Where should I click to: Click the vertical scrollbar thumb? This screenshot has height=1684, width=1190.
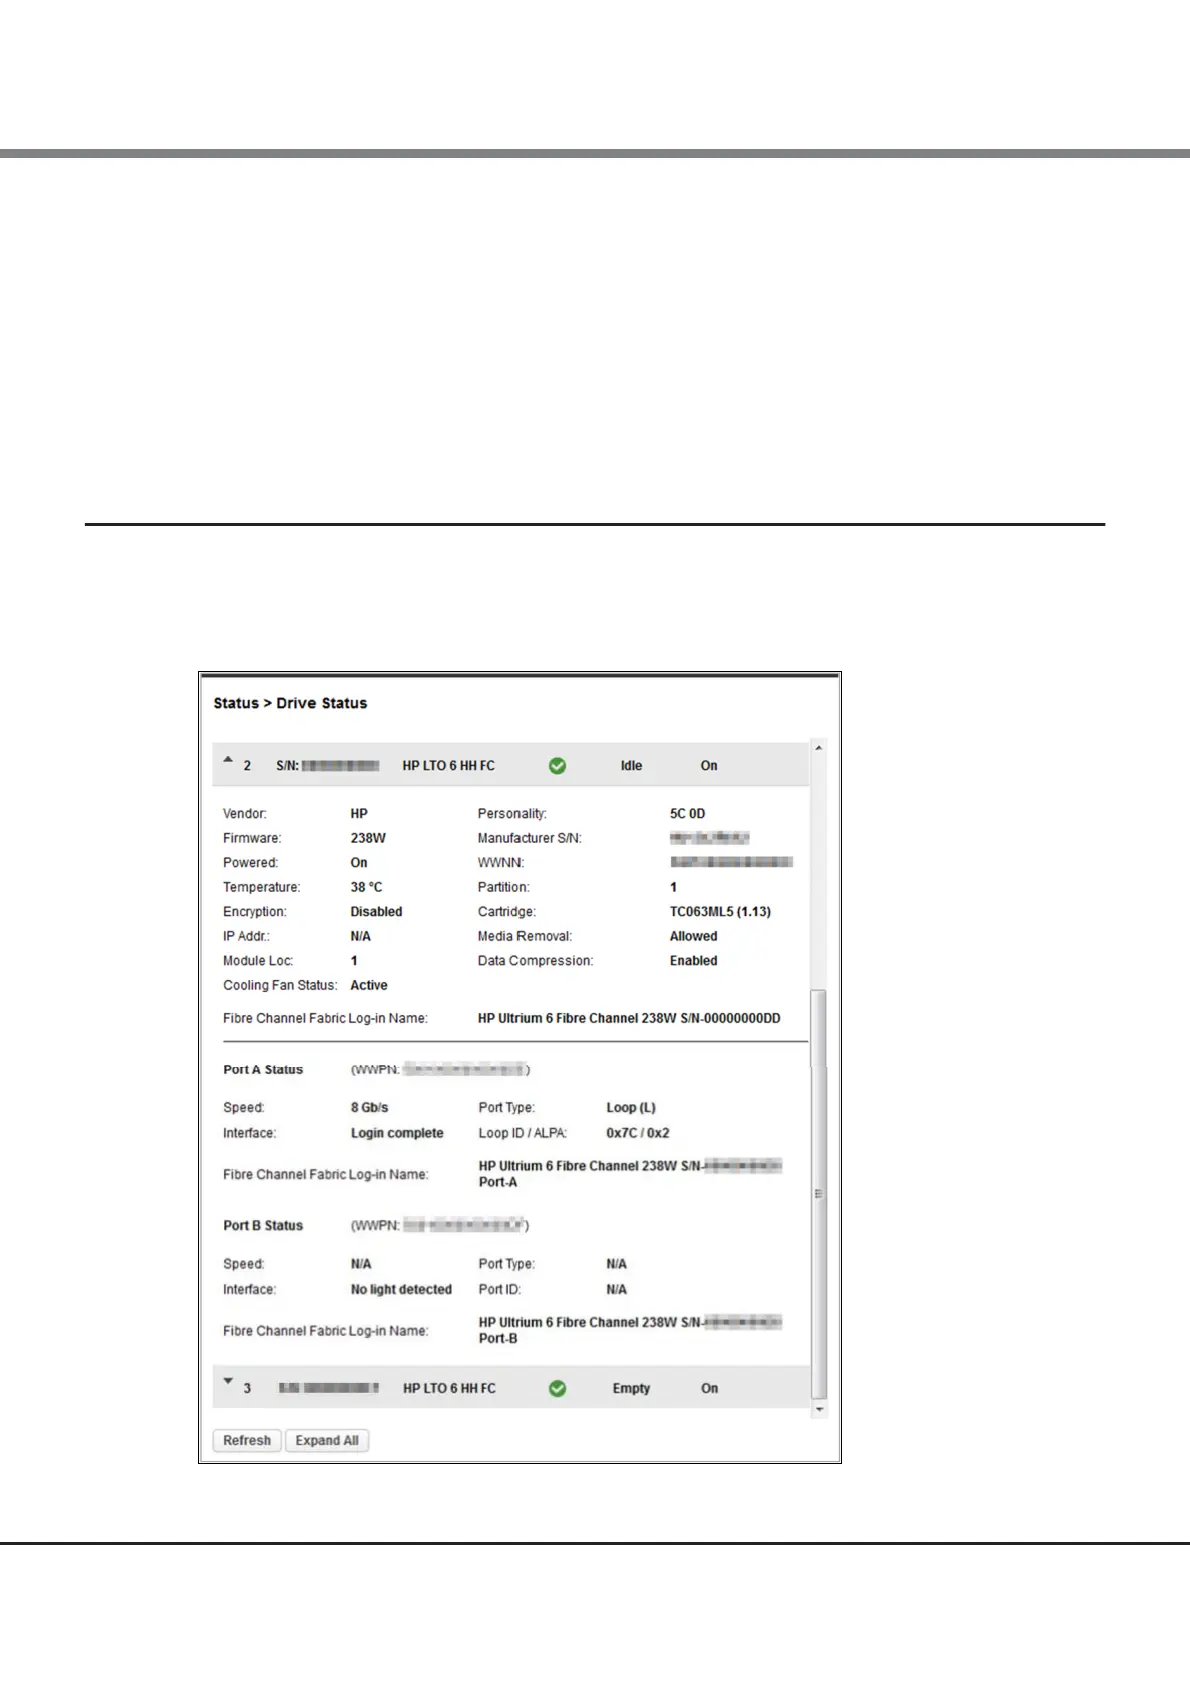click(819, 1193)
